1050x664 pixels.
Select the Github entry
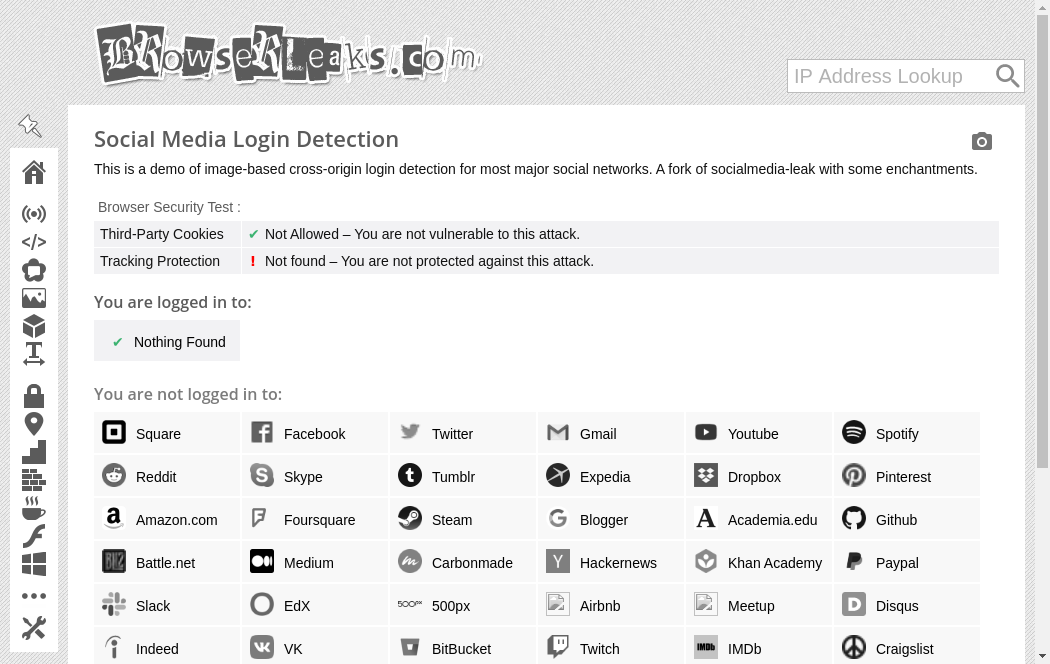896,520
